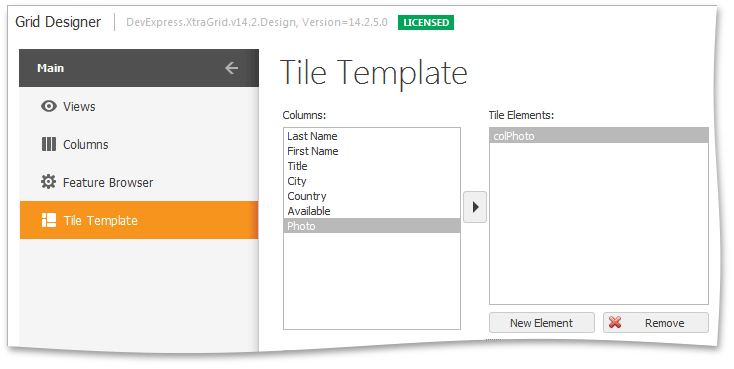734x369 pixels.
Task: Click the New Element button
Action: pos(542,323)
